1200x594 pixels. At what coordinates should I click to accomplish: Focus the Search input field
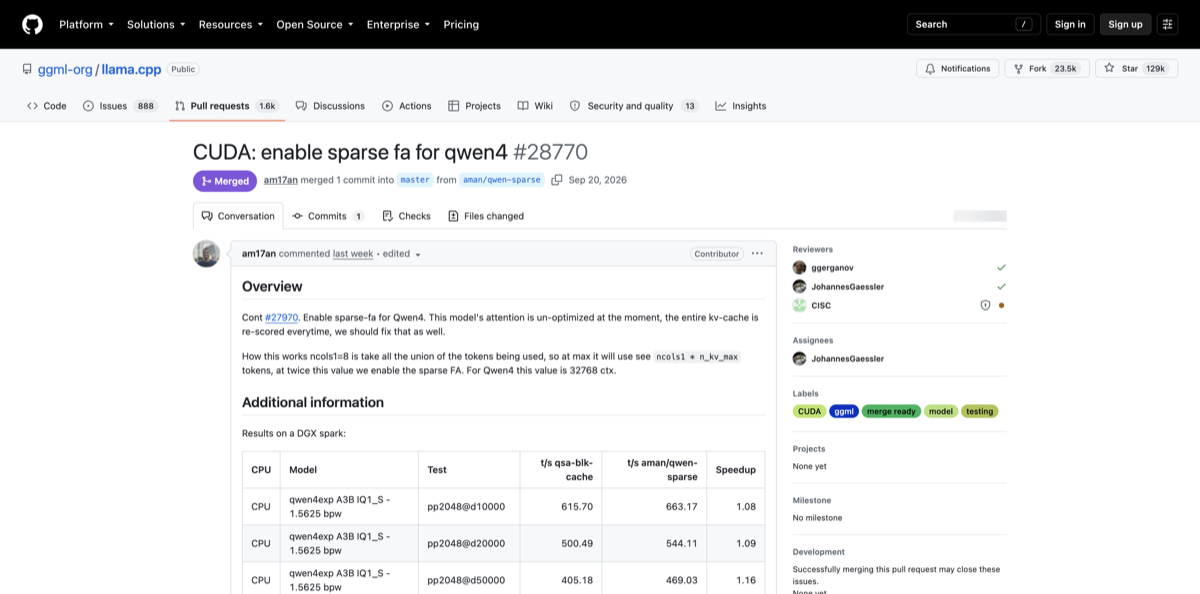(x=973, y=24)
